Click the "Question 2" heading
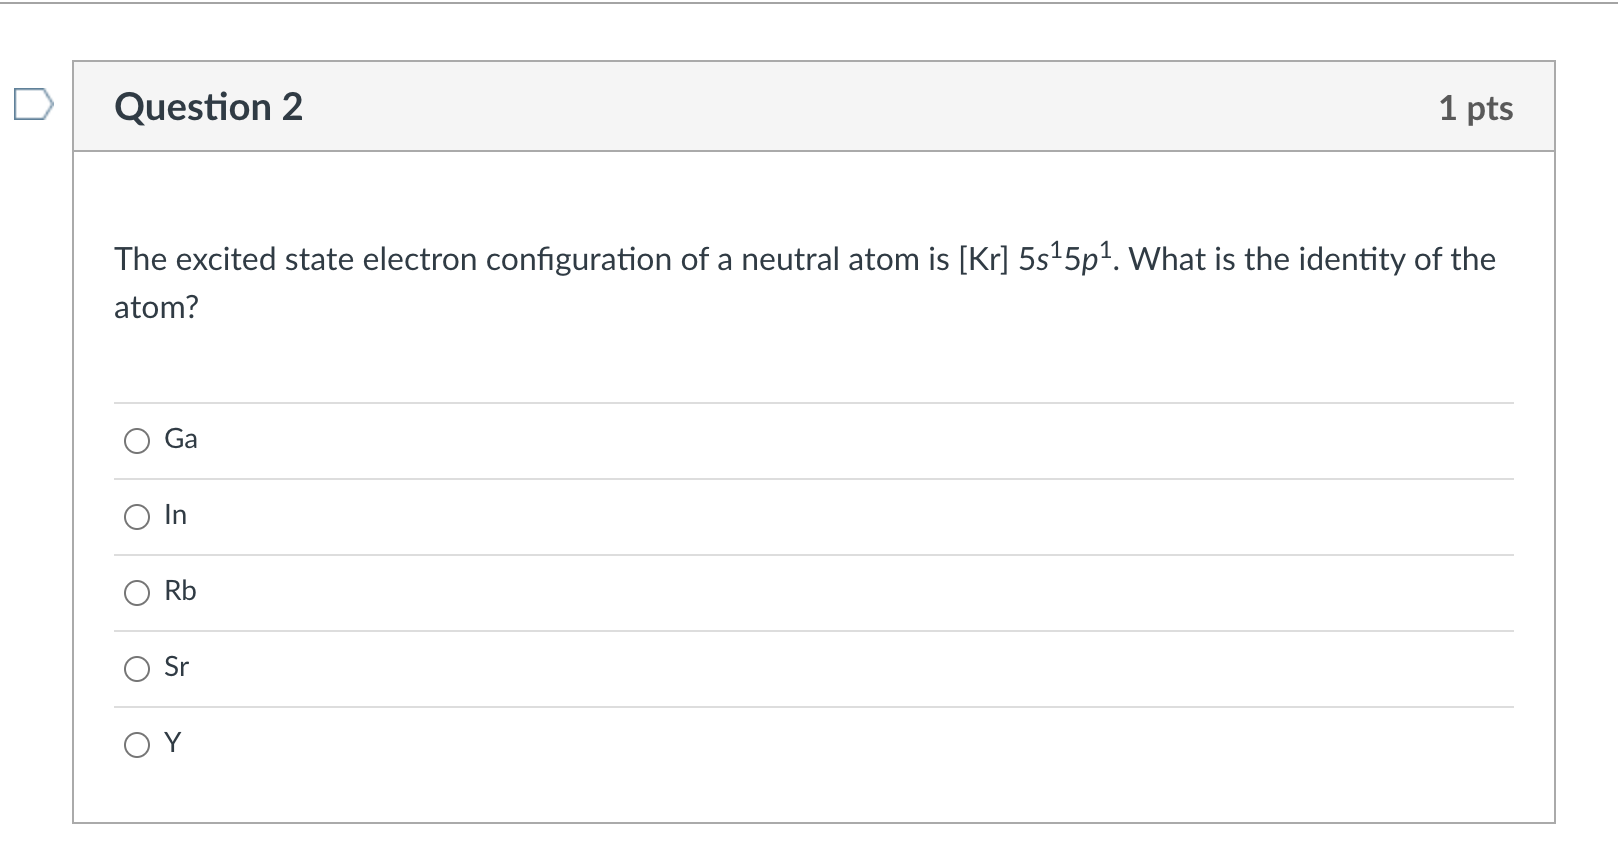 click(208, 107)
